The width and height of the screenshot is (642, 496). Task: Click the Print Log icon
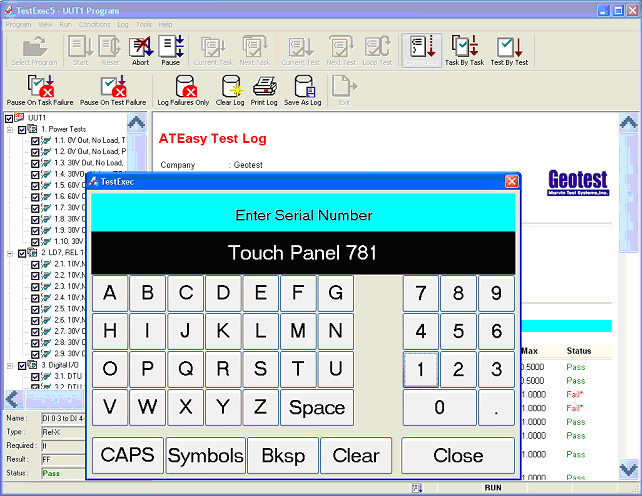click(x=264, y=90)
